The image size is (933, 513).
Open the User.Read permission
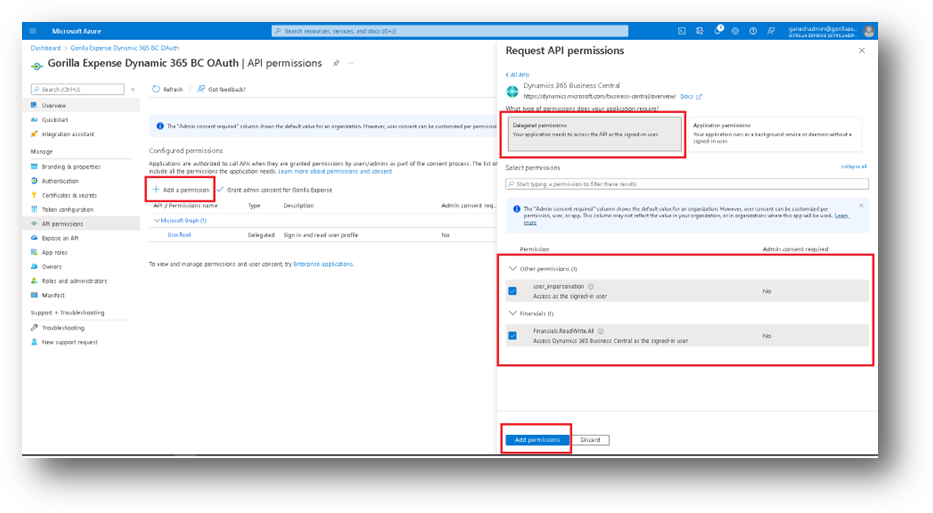pos(179,235)
